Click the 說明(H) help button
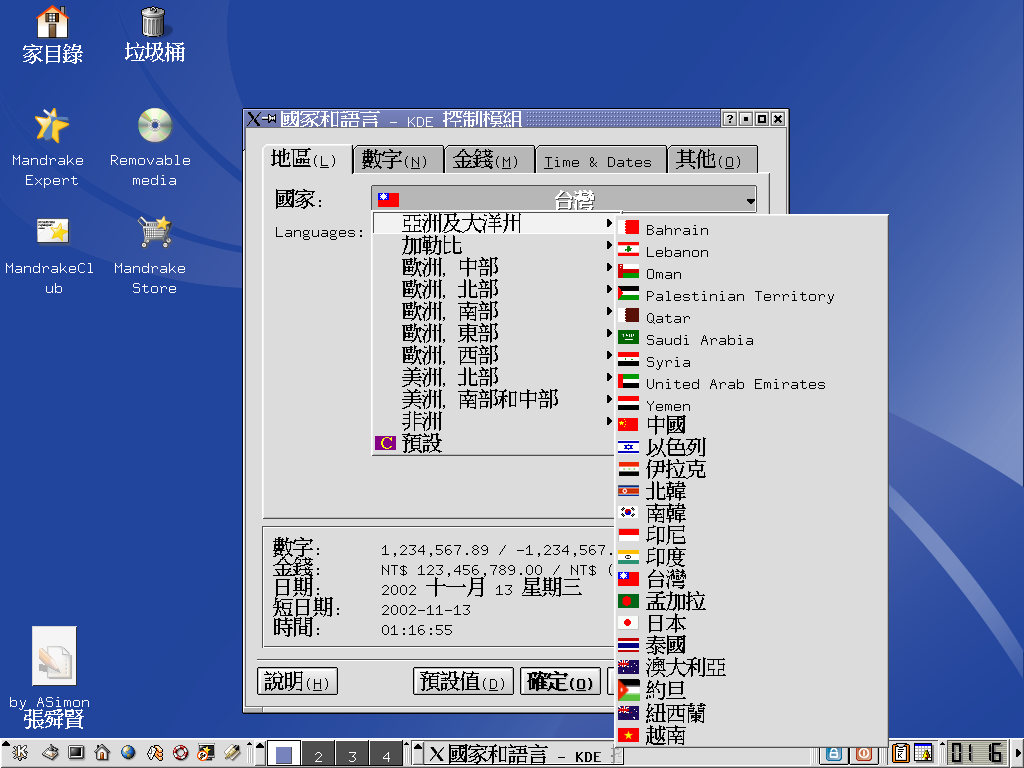Screen dimensions: 1024x768 pyautogui.click(x=297, y=682)
